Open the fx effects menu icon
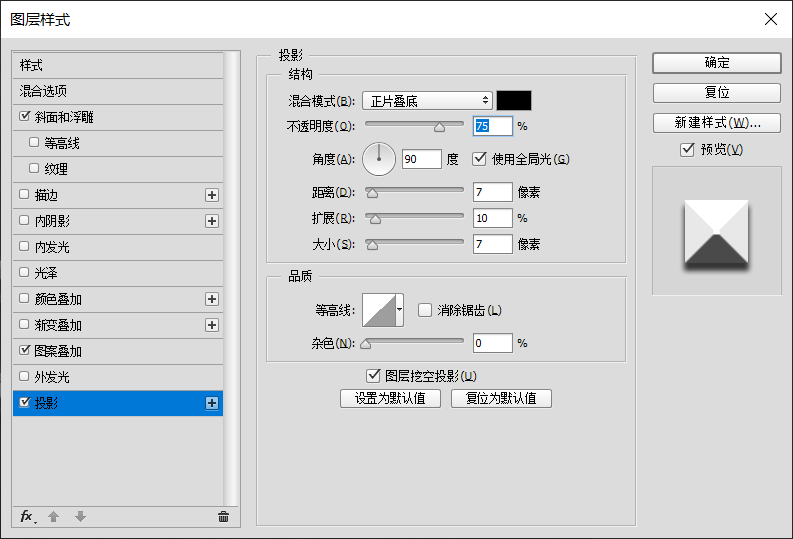Image resolution: width=793 pixels, height=539 pixels. (28, 516)
